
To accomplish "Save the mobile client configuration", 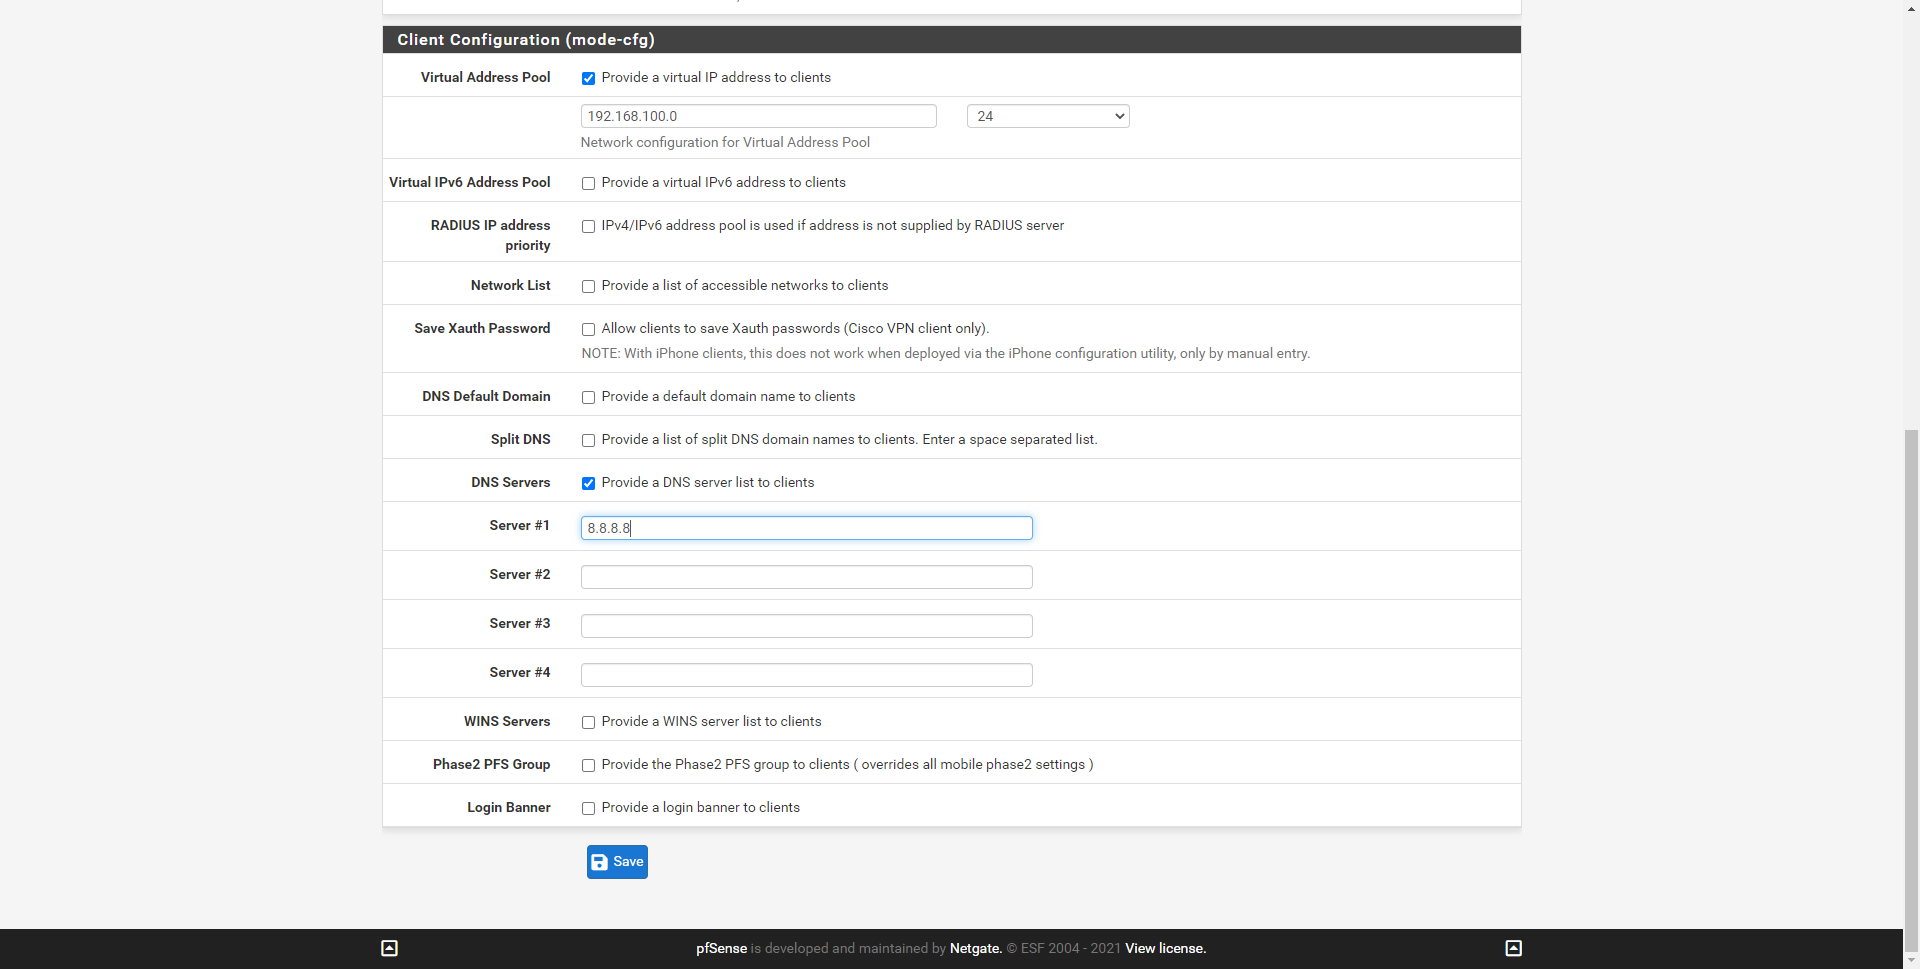I will pos(617,862).
